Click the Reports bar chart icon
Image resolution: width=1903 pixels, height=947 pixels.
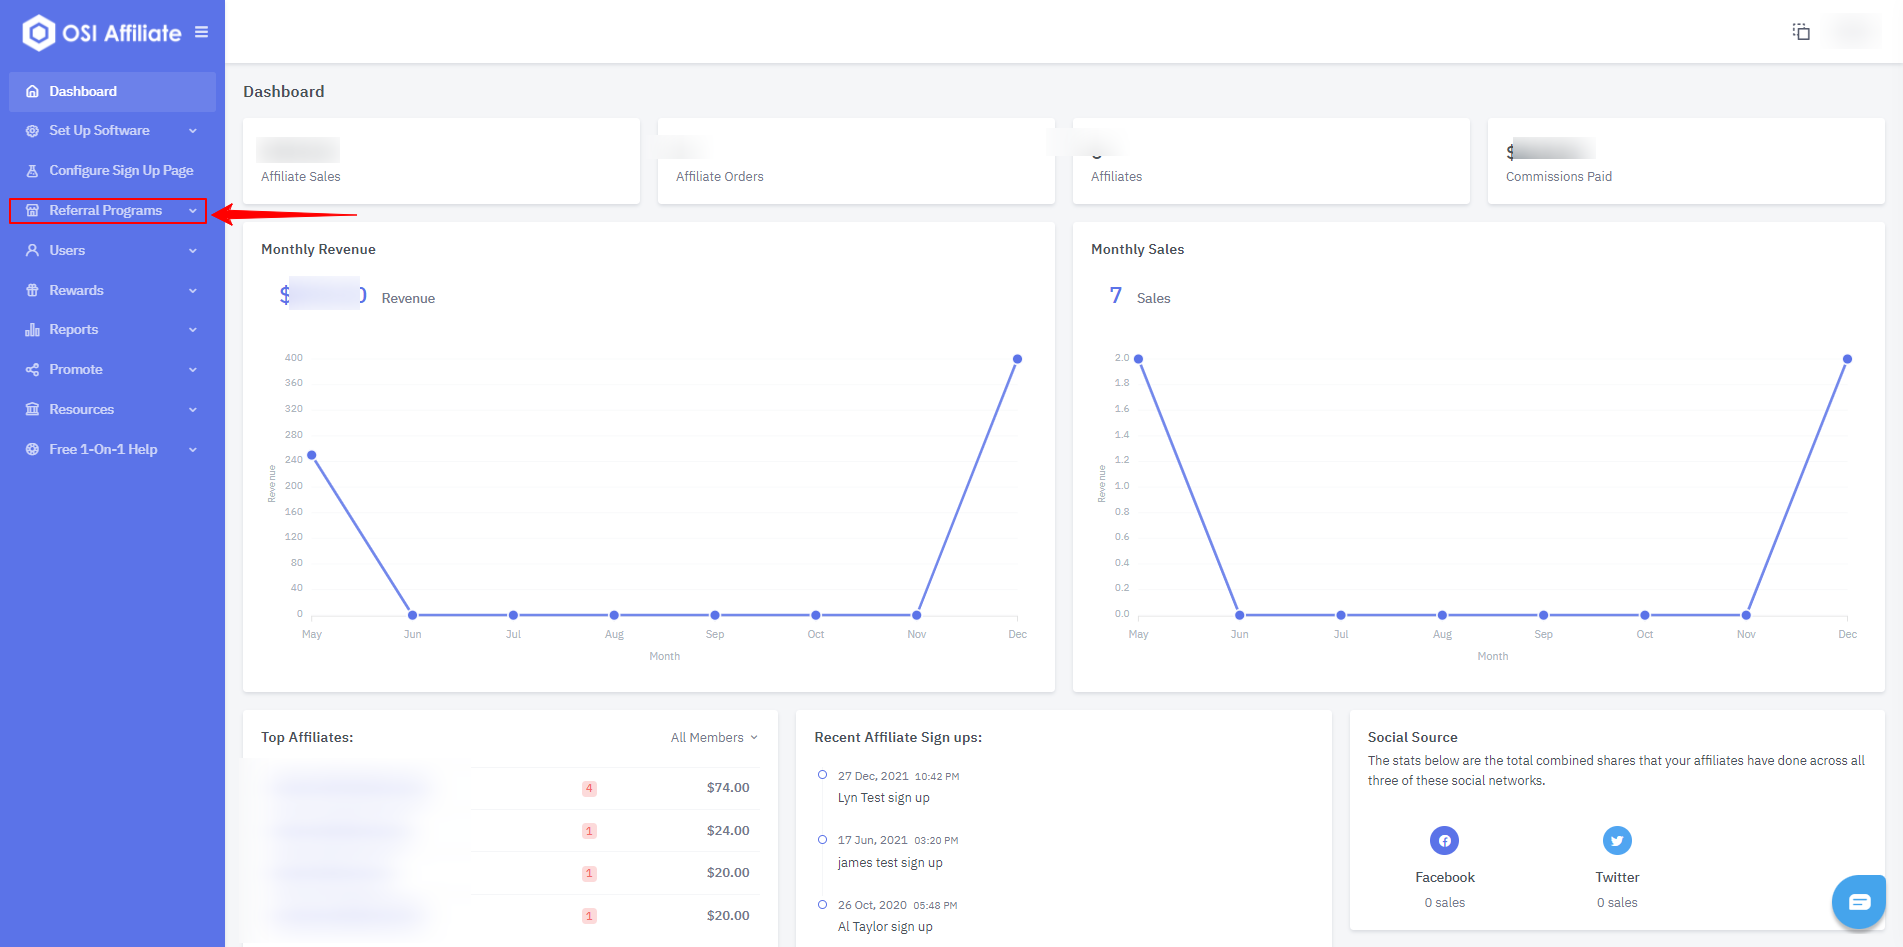[32, 330]
